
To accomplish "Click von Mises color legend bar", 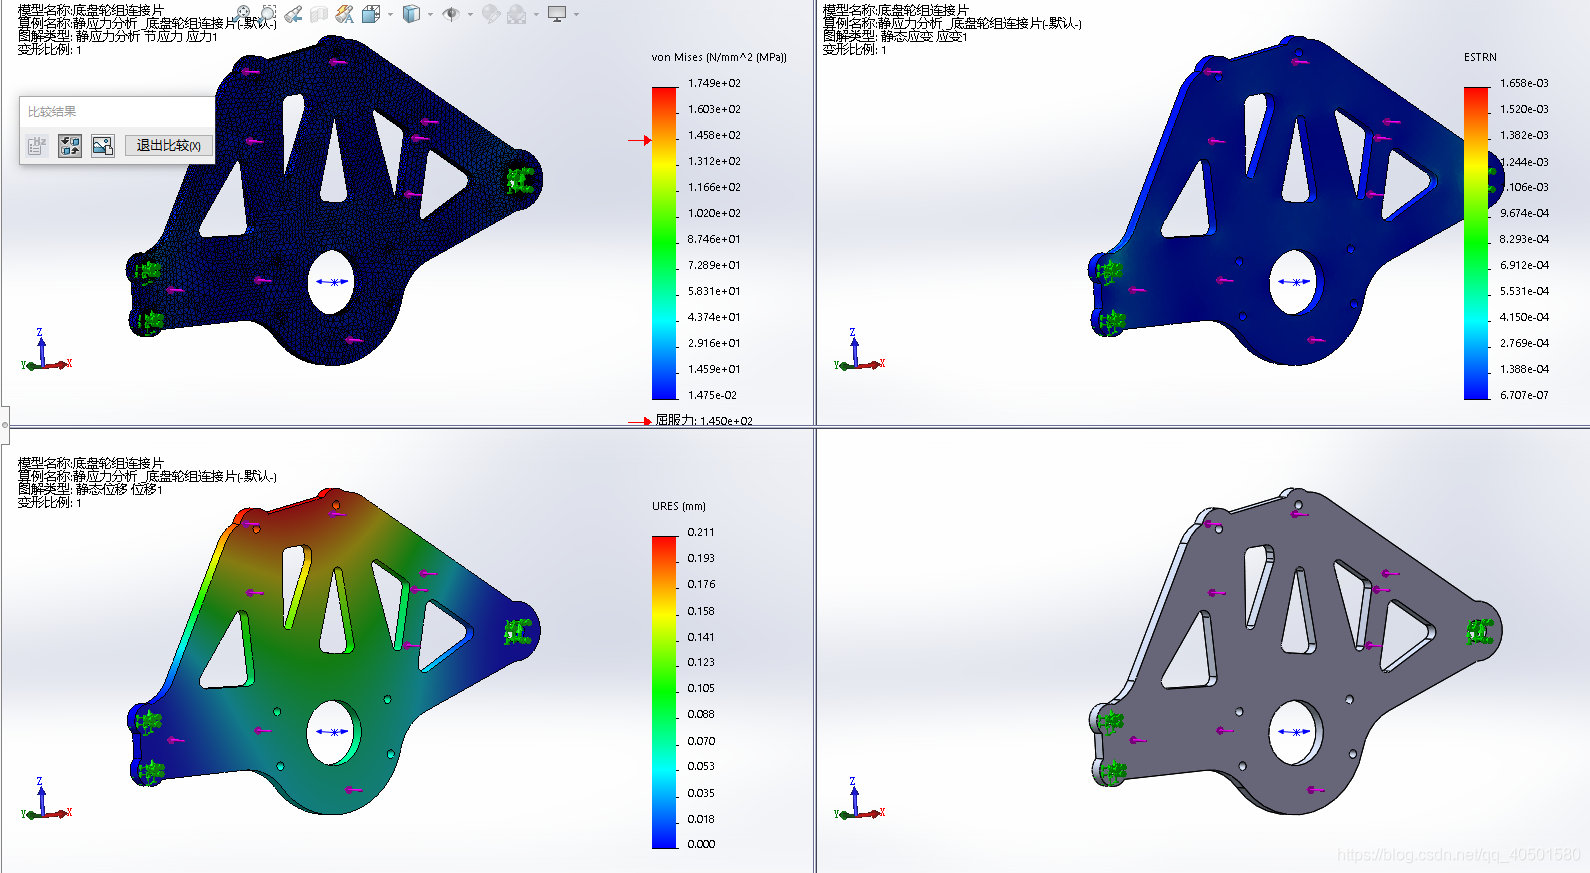I will 664,243.
